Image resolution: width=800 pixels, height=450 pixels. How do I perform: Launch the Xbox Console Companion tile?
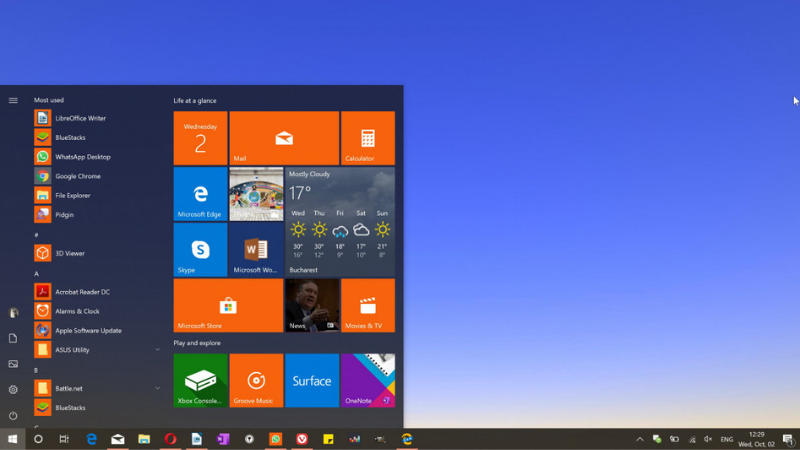(x=201, y=381)
